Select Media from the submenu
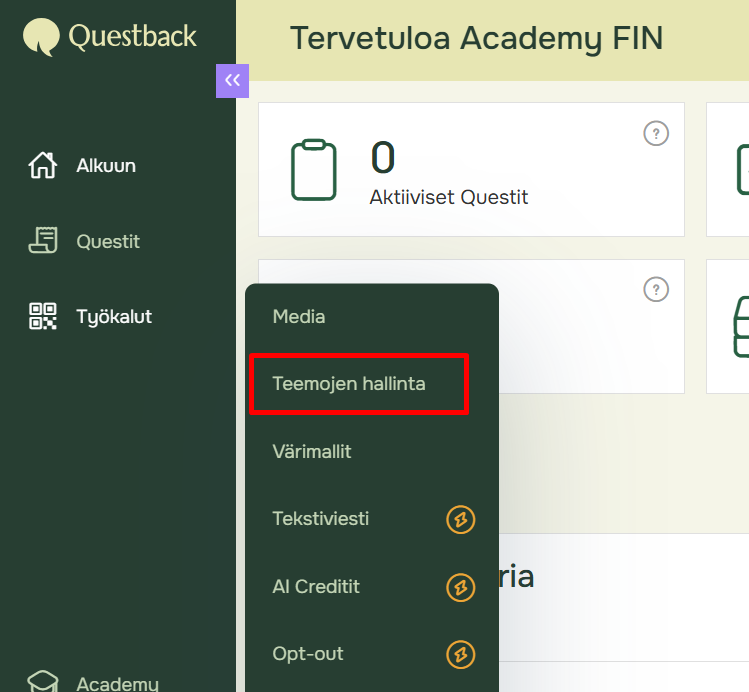Viewport: 749px width, 692px height. coord(299,317)
